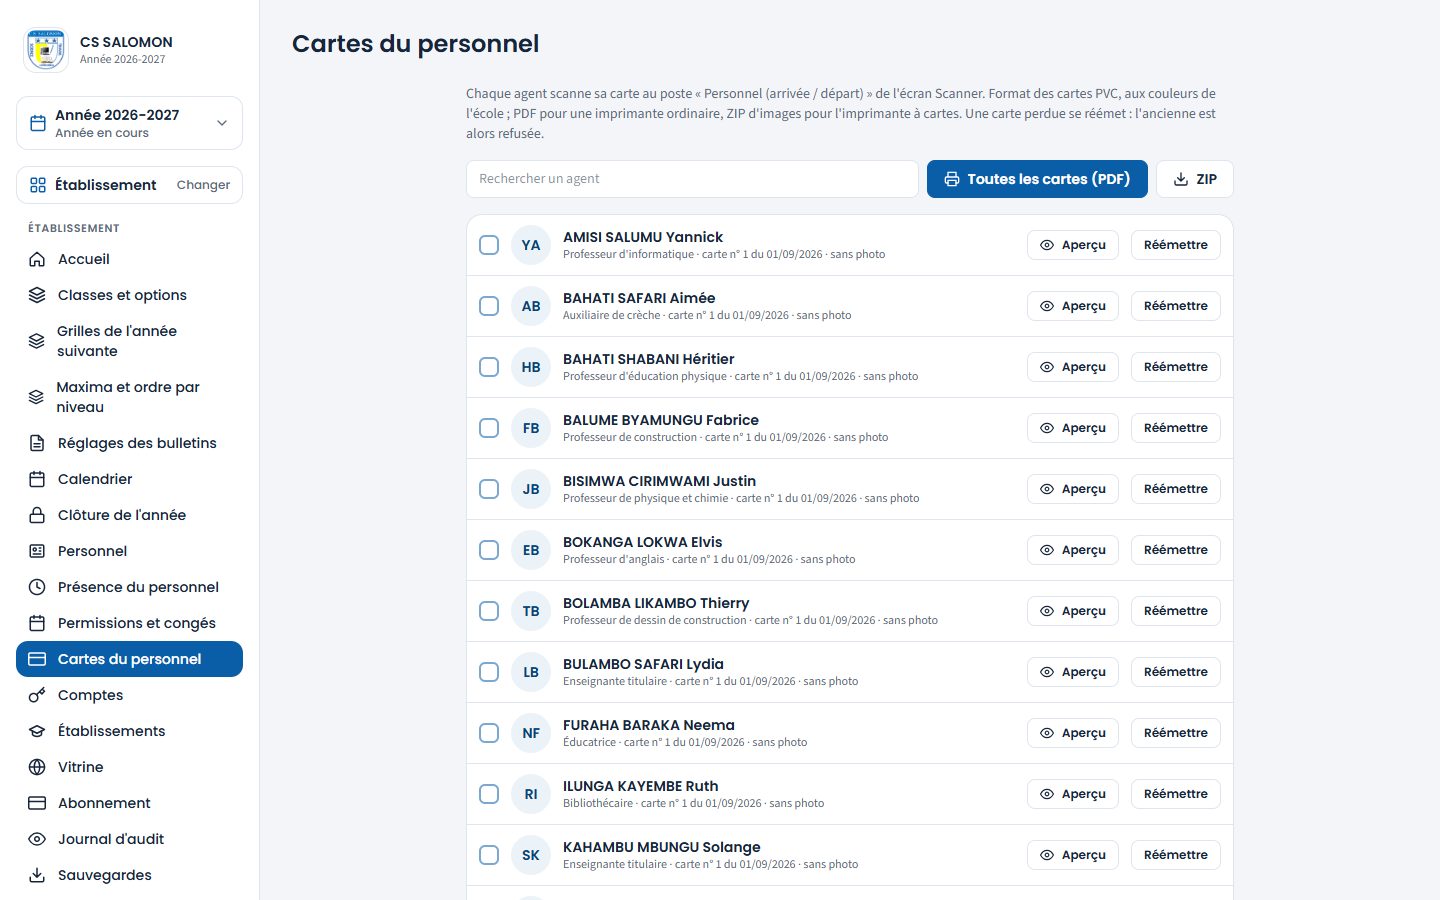Click the CS SALOMON school logo
1440x900 pixels.
click(x=46, y=50)
